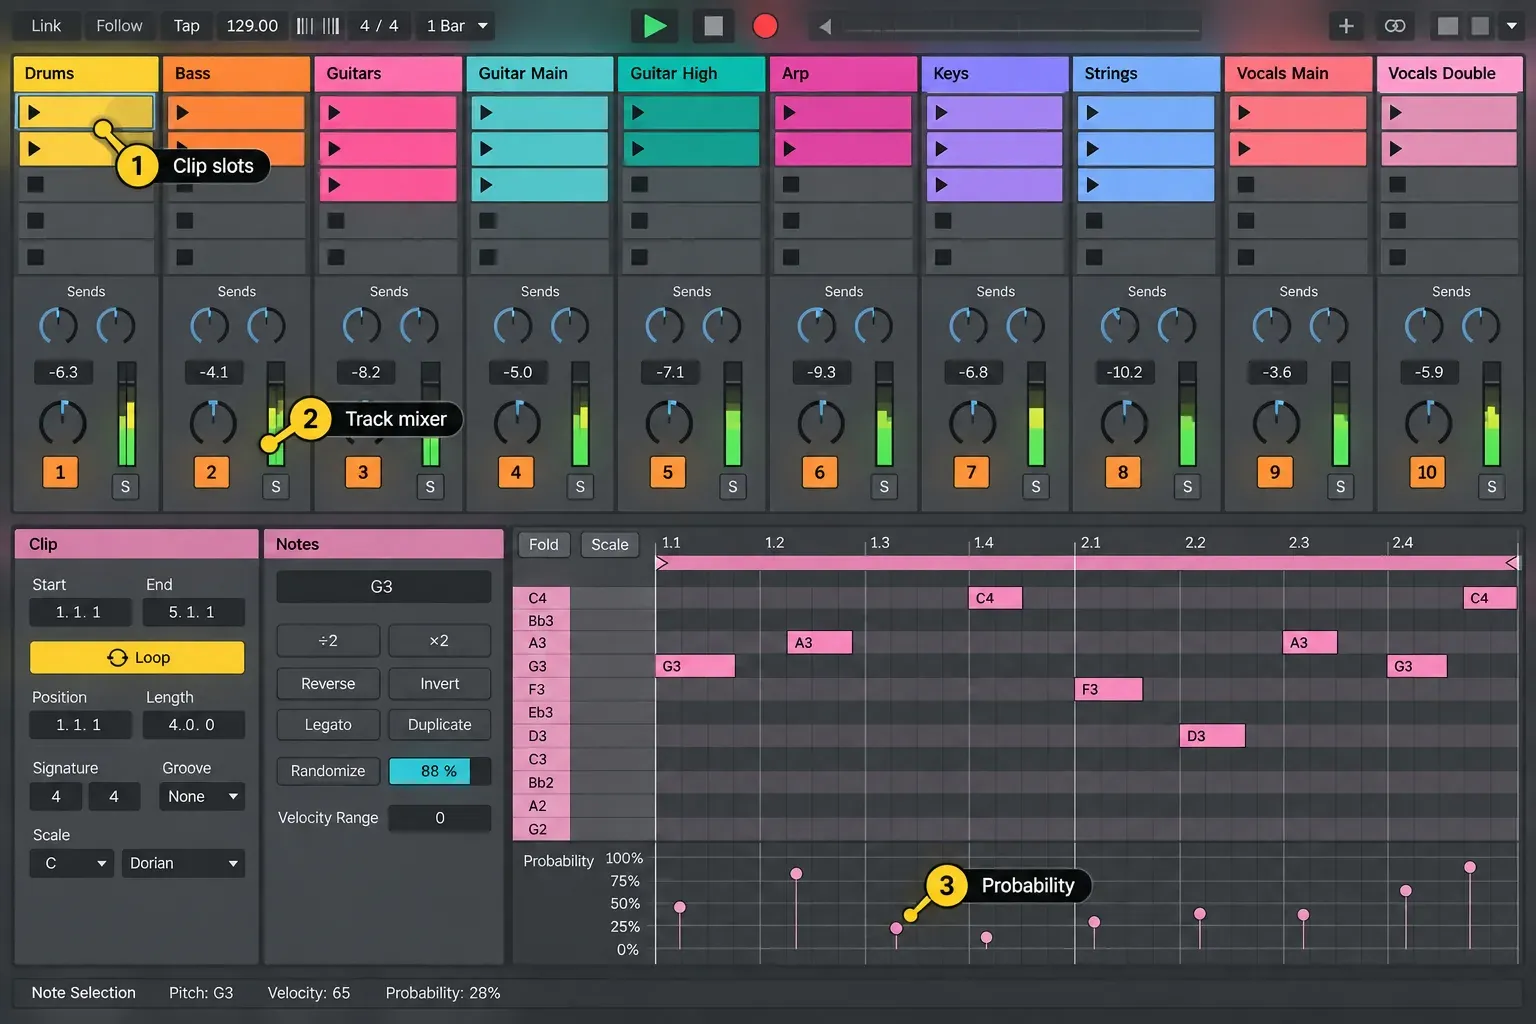Click the Bass track volume meter
Screen dimensions: 1536x1024
(x=276, y=414)
